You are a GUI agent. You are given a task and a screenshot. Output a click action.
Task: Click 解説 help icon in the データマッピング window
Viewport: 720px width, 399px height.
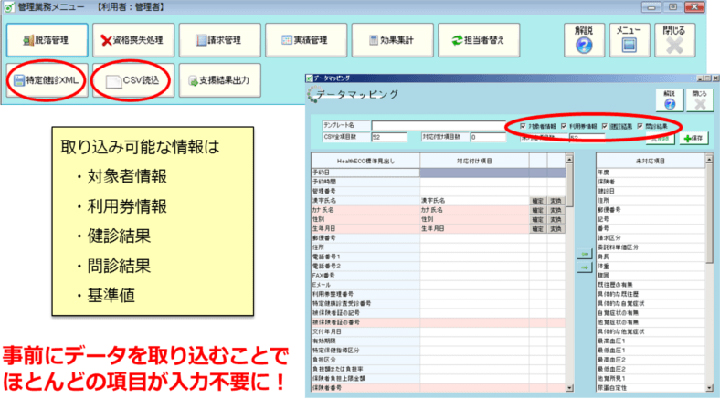click(x=669, y=100)
